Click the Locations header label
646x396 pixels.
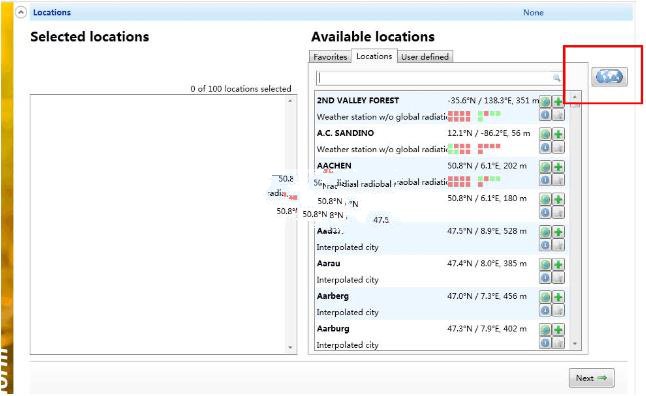point(52,12)
